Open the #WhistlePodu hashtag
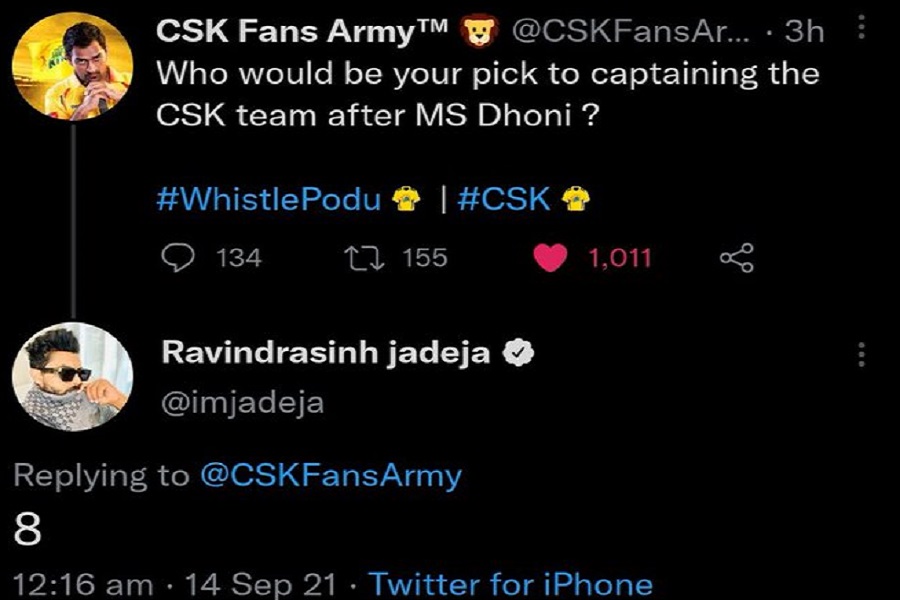 pos(269,199)
